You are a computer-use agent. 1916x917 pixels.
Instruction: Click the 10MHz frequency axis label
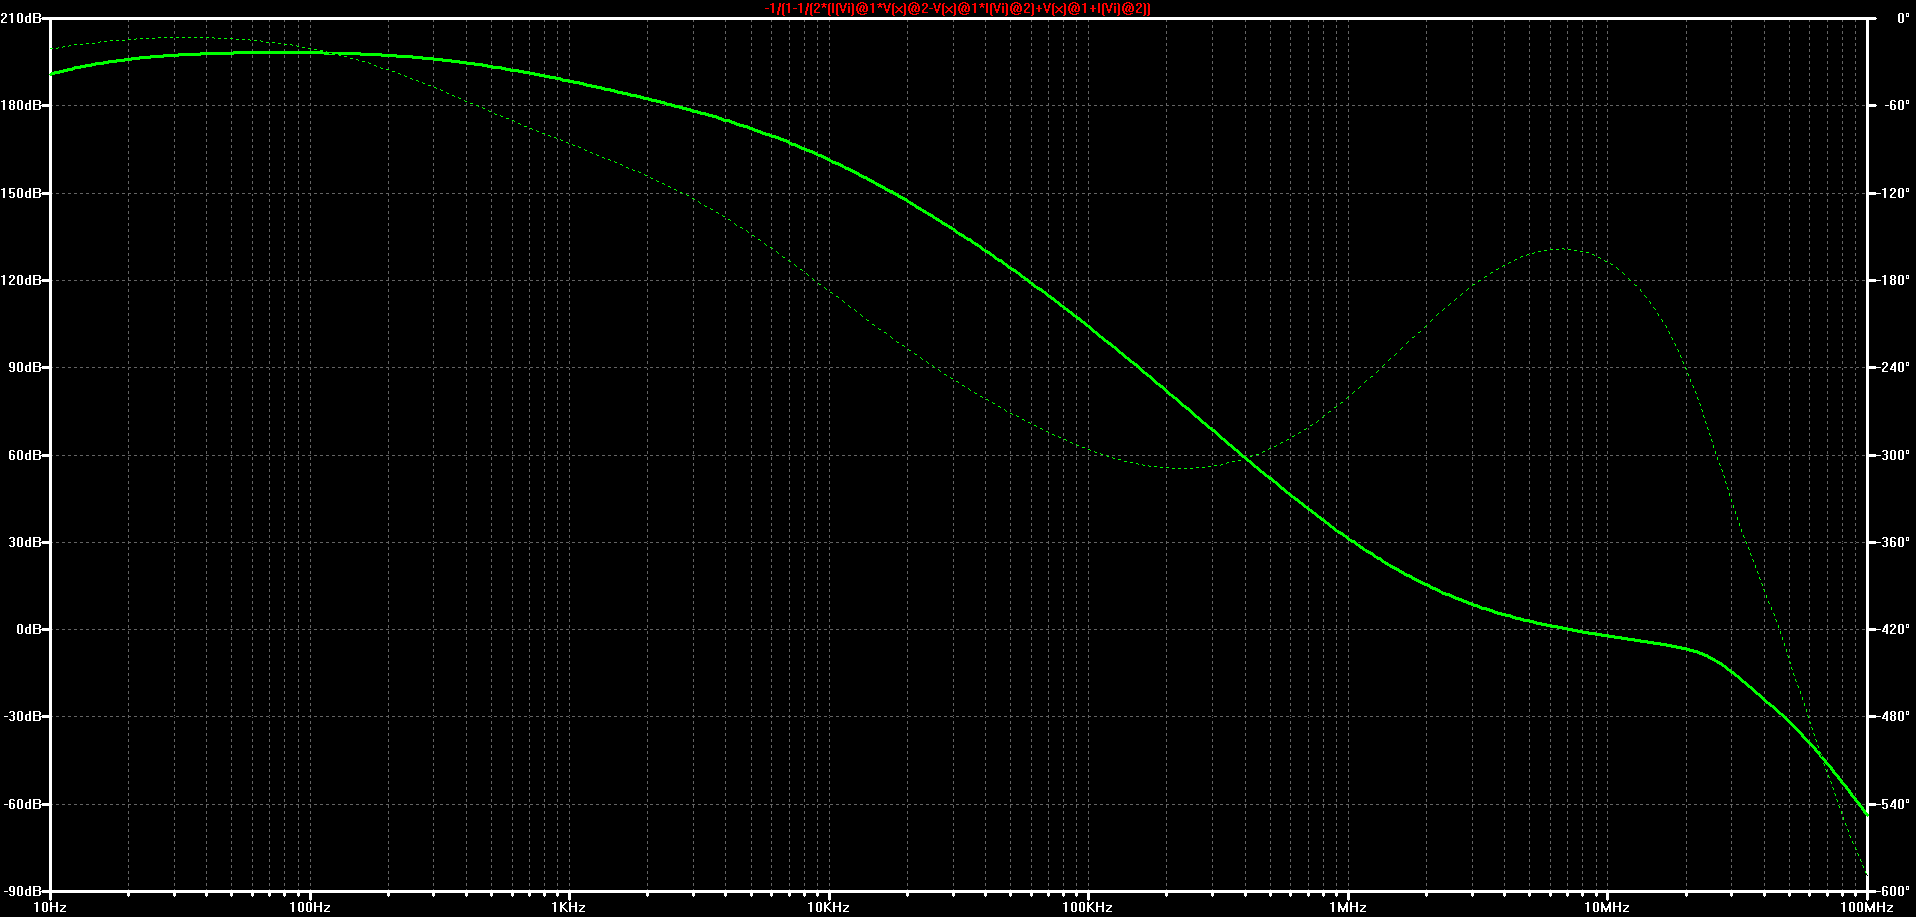click(x=1607, y=907)
